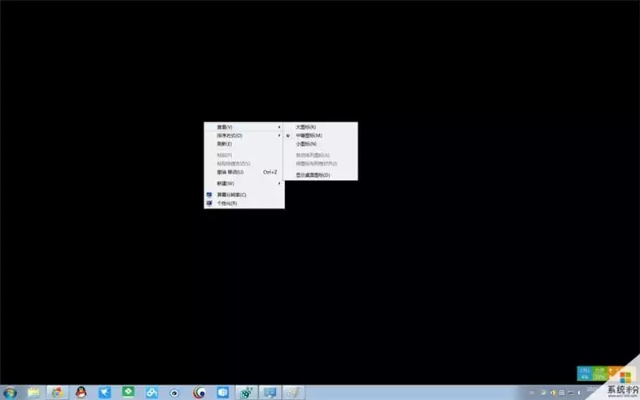Switch to the pencil-icon taskbar button
Screen dimensions: 640x400
coord(293,393)
